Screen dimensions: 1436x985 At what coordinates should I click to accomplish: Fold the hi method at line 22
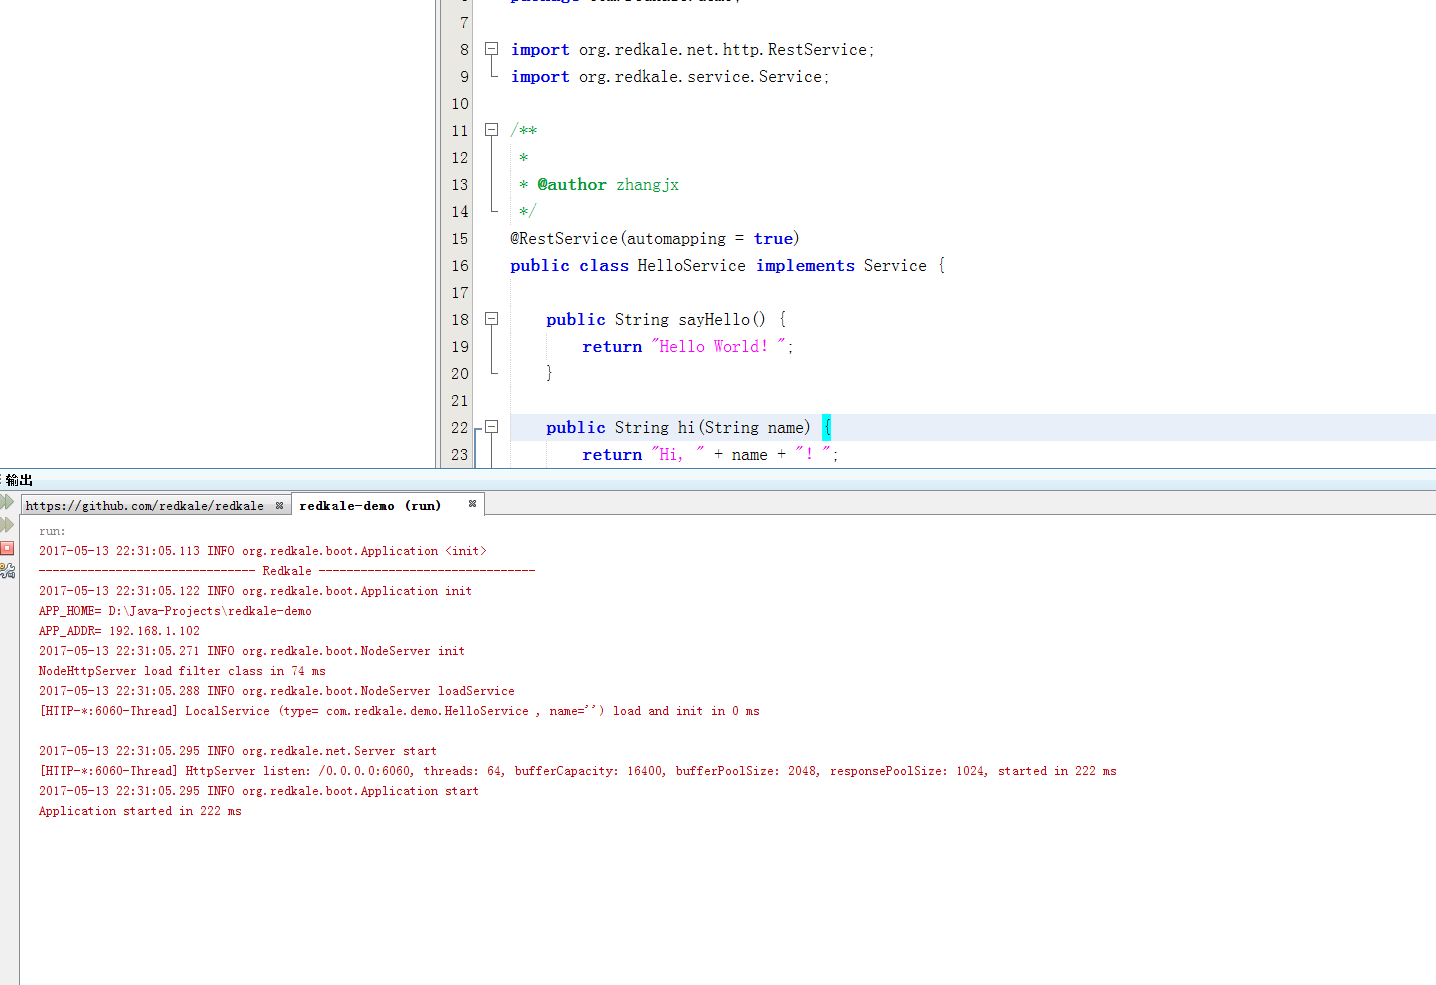click(491, 427)
